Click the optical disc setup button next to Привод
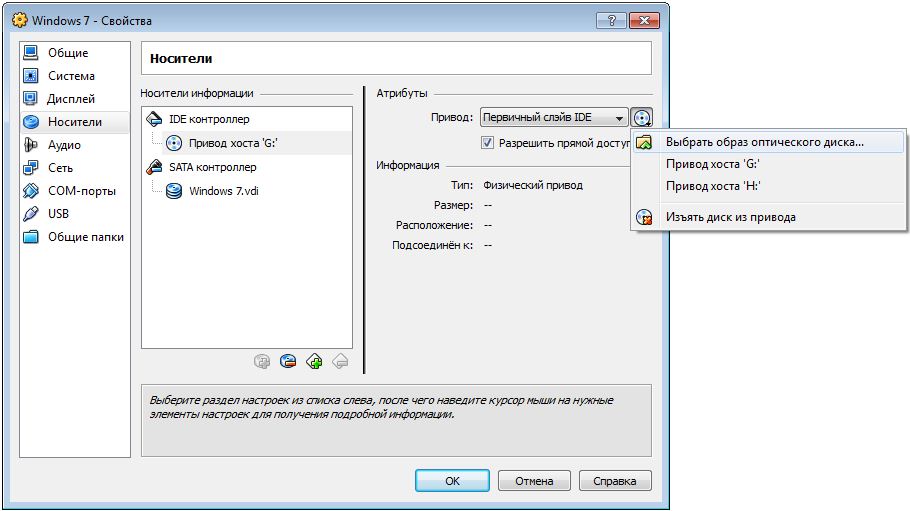 click(642, 118)
